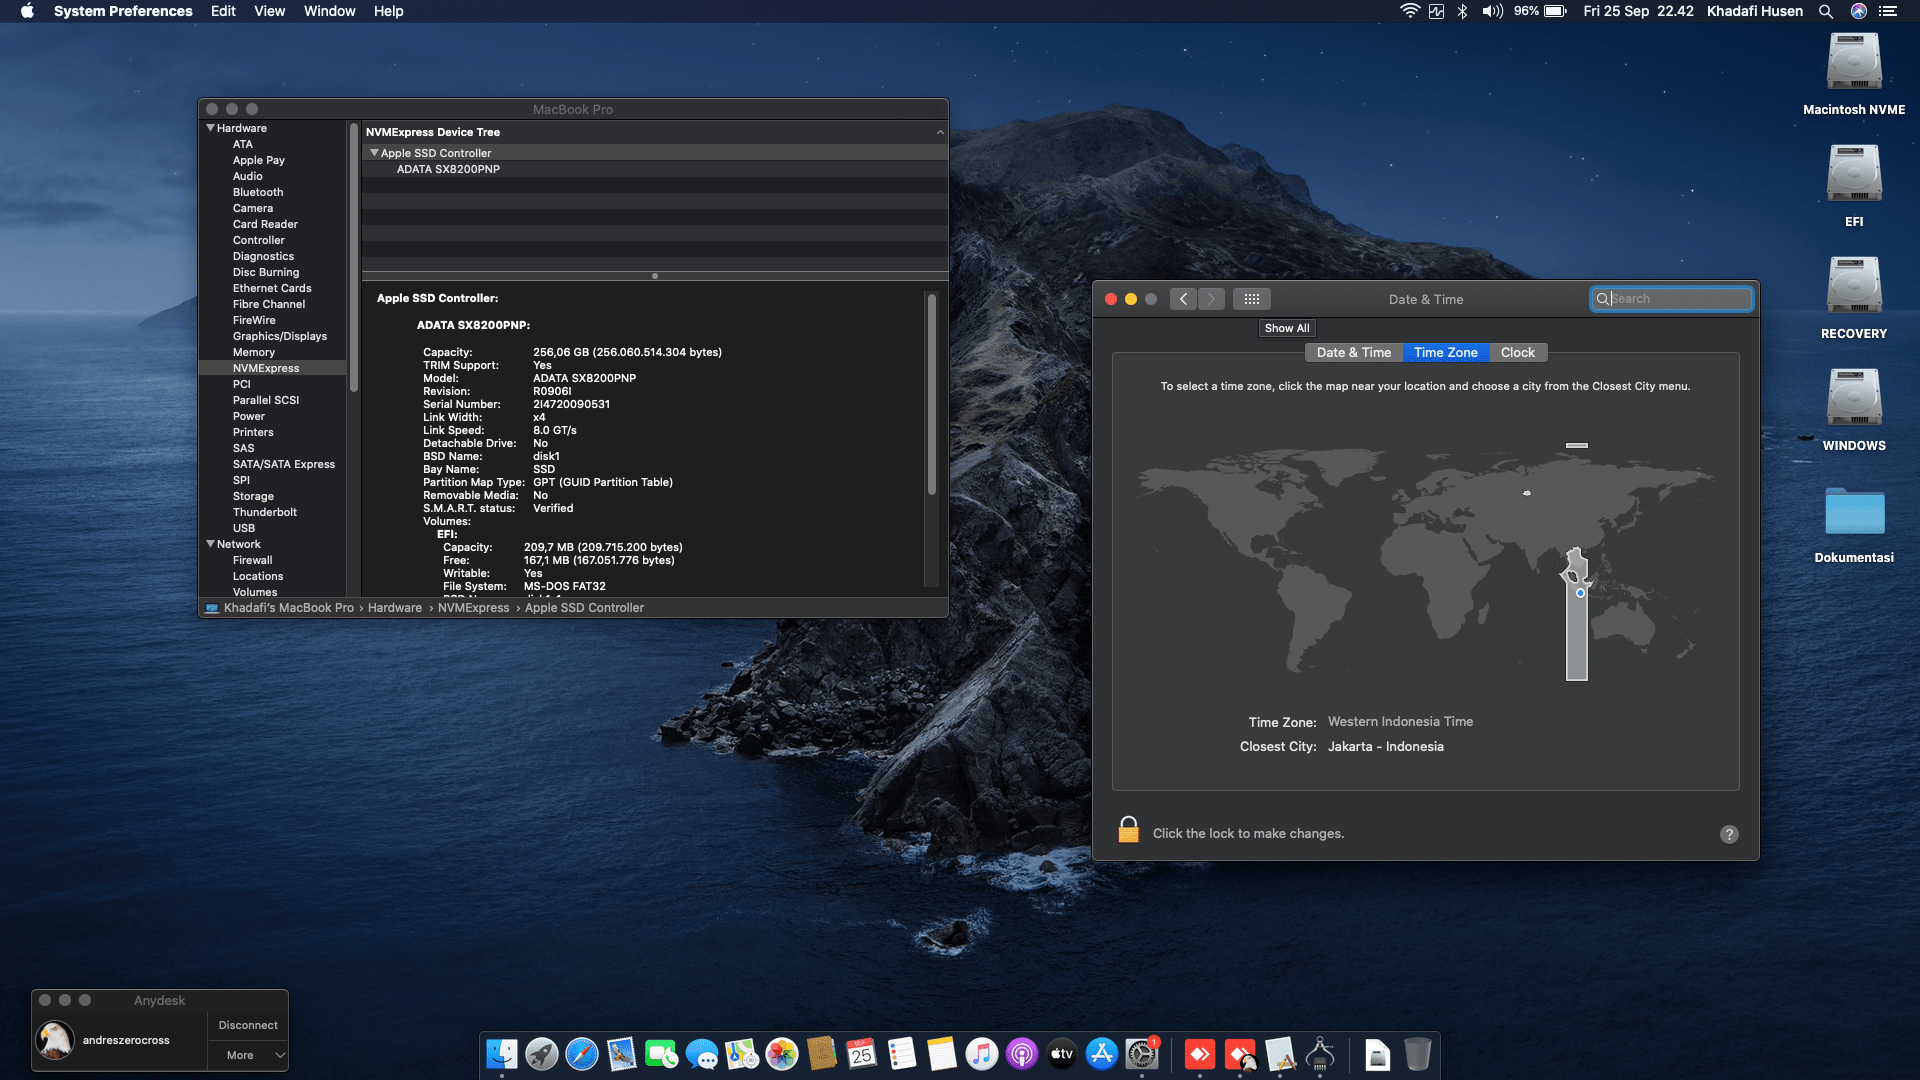Select Firewall under Network
1920x1080 pixels.
tap(253, 560)
